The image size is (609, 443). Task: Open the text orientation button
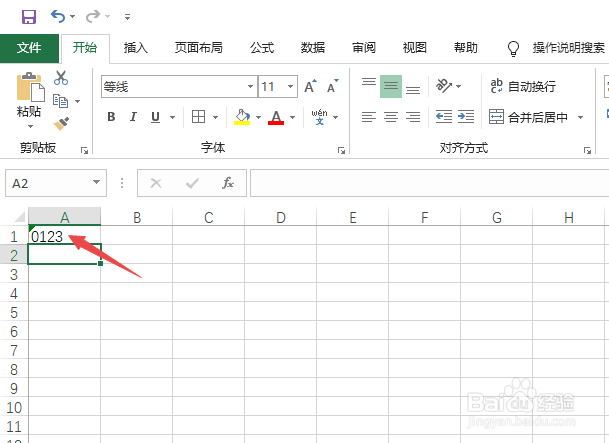click(x=444, y=85)
